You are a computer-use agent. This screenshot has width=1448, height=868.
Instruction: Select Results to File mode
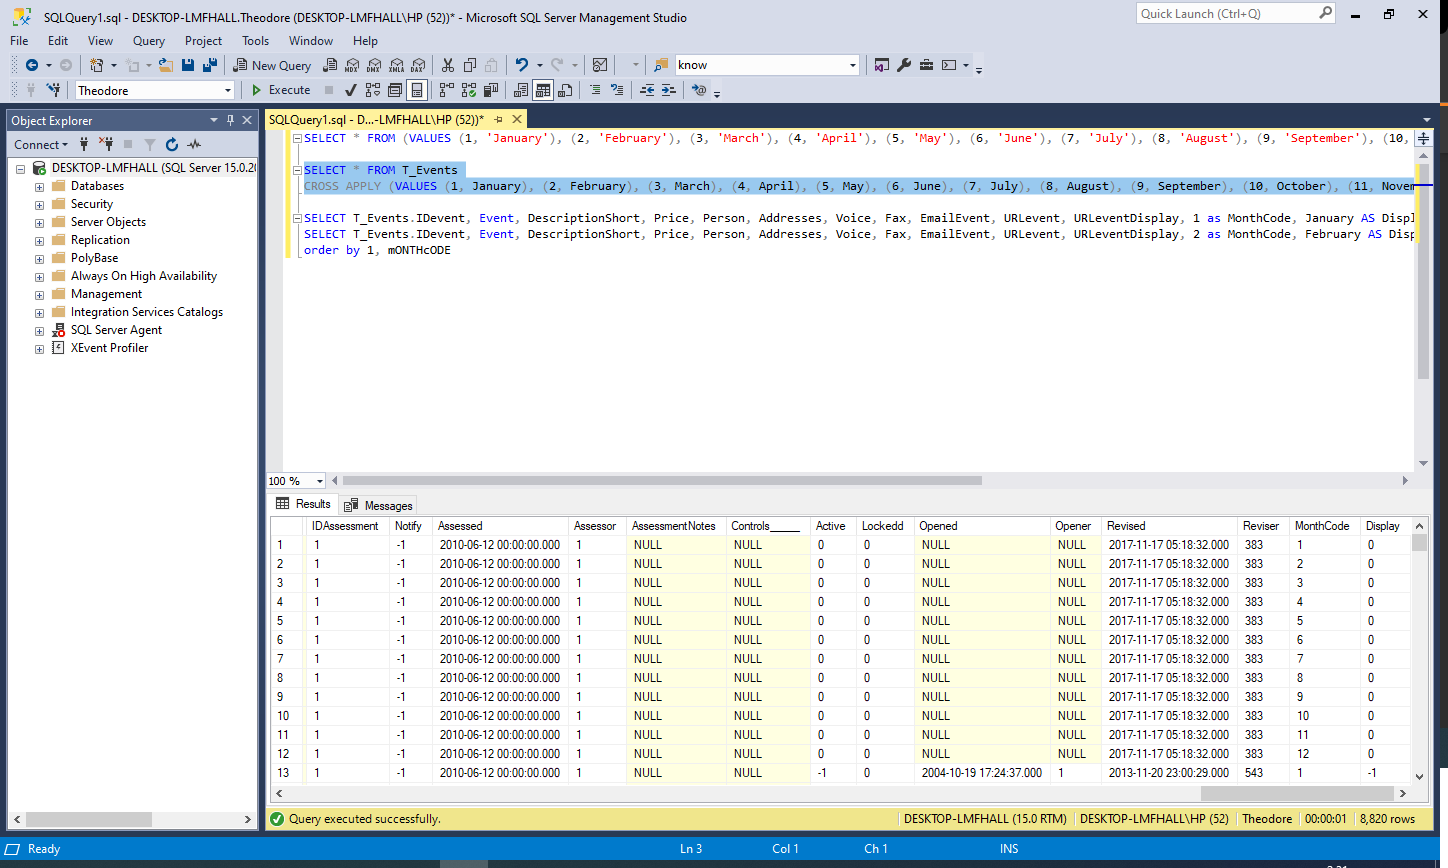coord(565,90)
